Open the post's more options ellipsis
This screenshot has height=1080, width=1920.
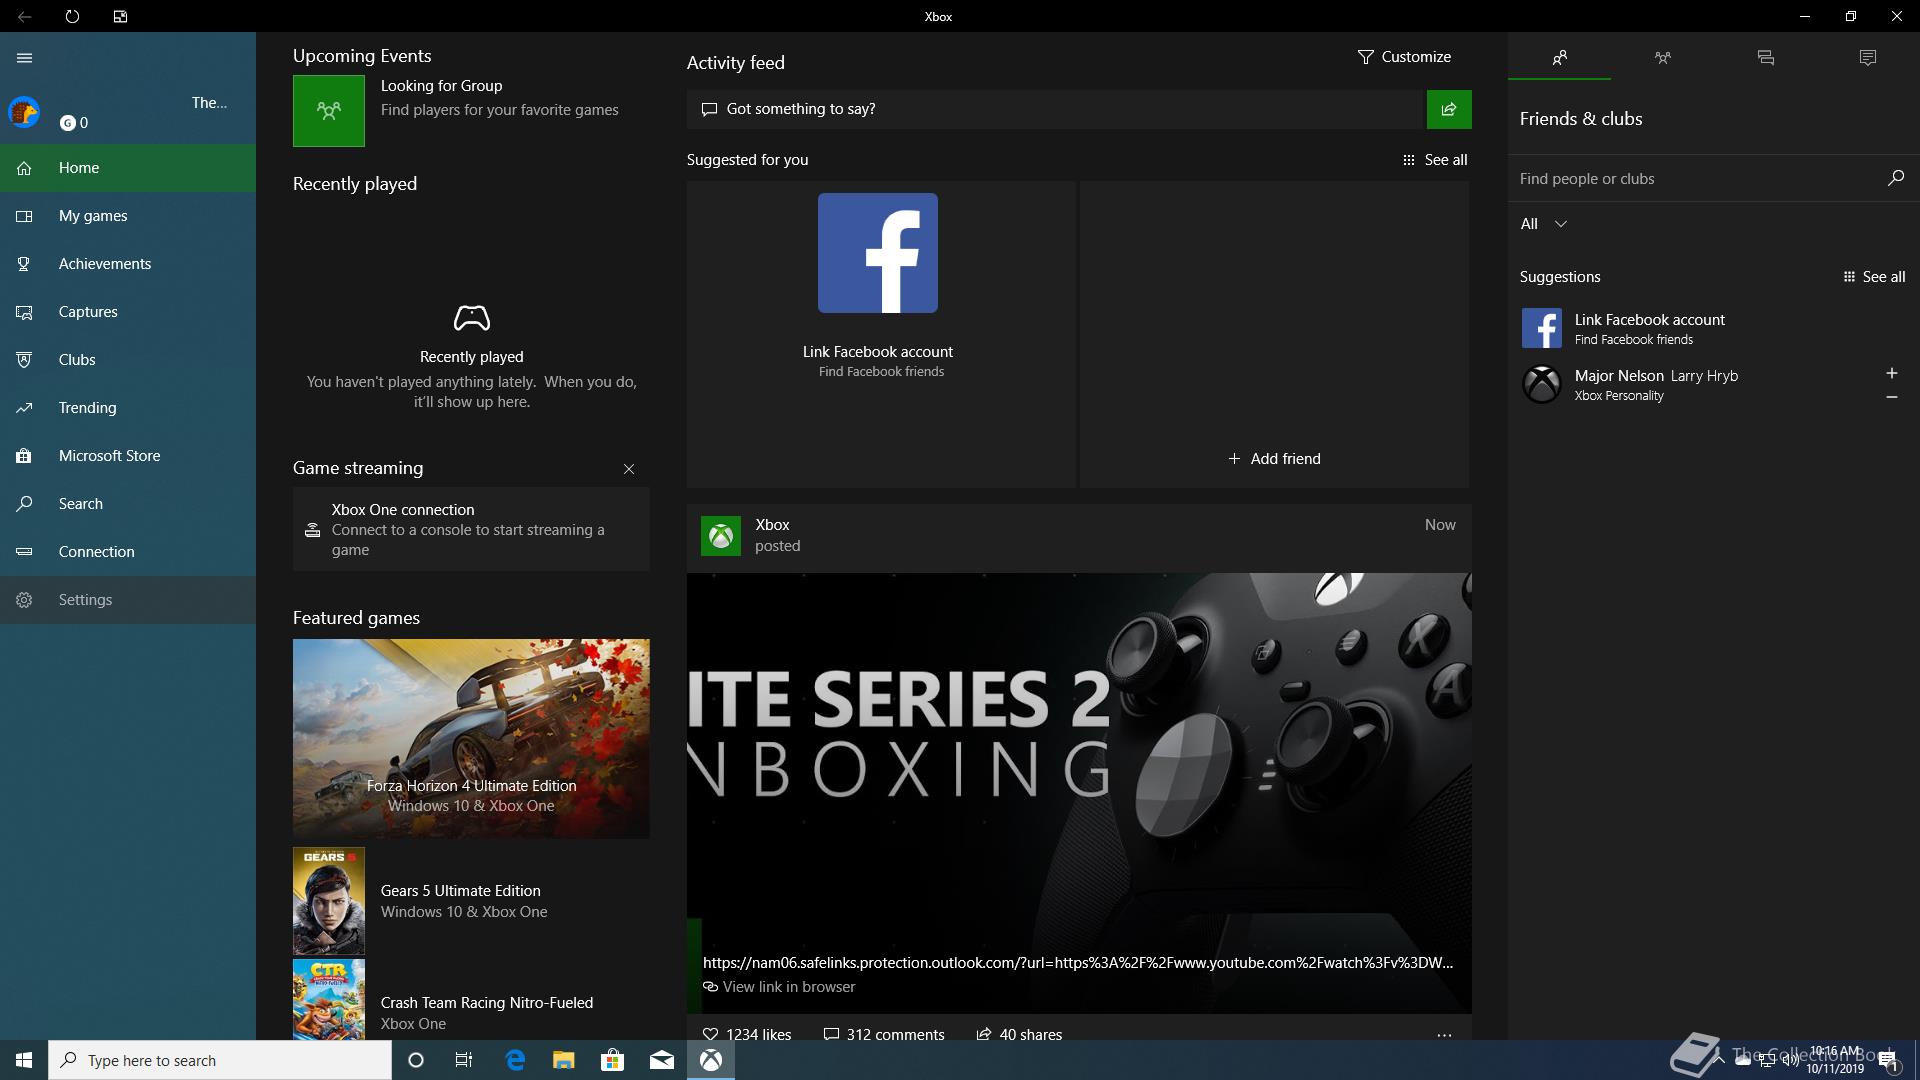pyautogui.click(x=1444, y=1035)
